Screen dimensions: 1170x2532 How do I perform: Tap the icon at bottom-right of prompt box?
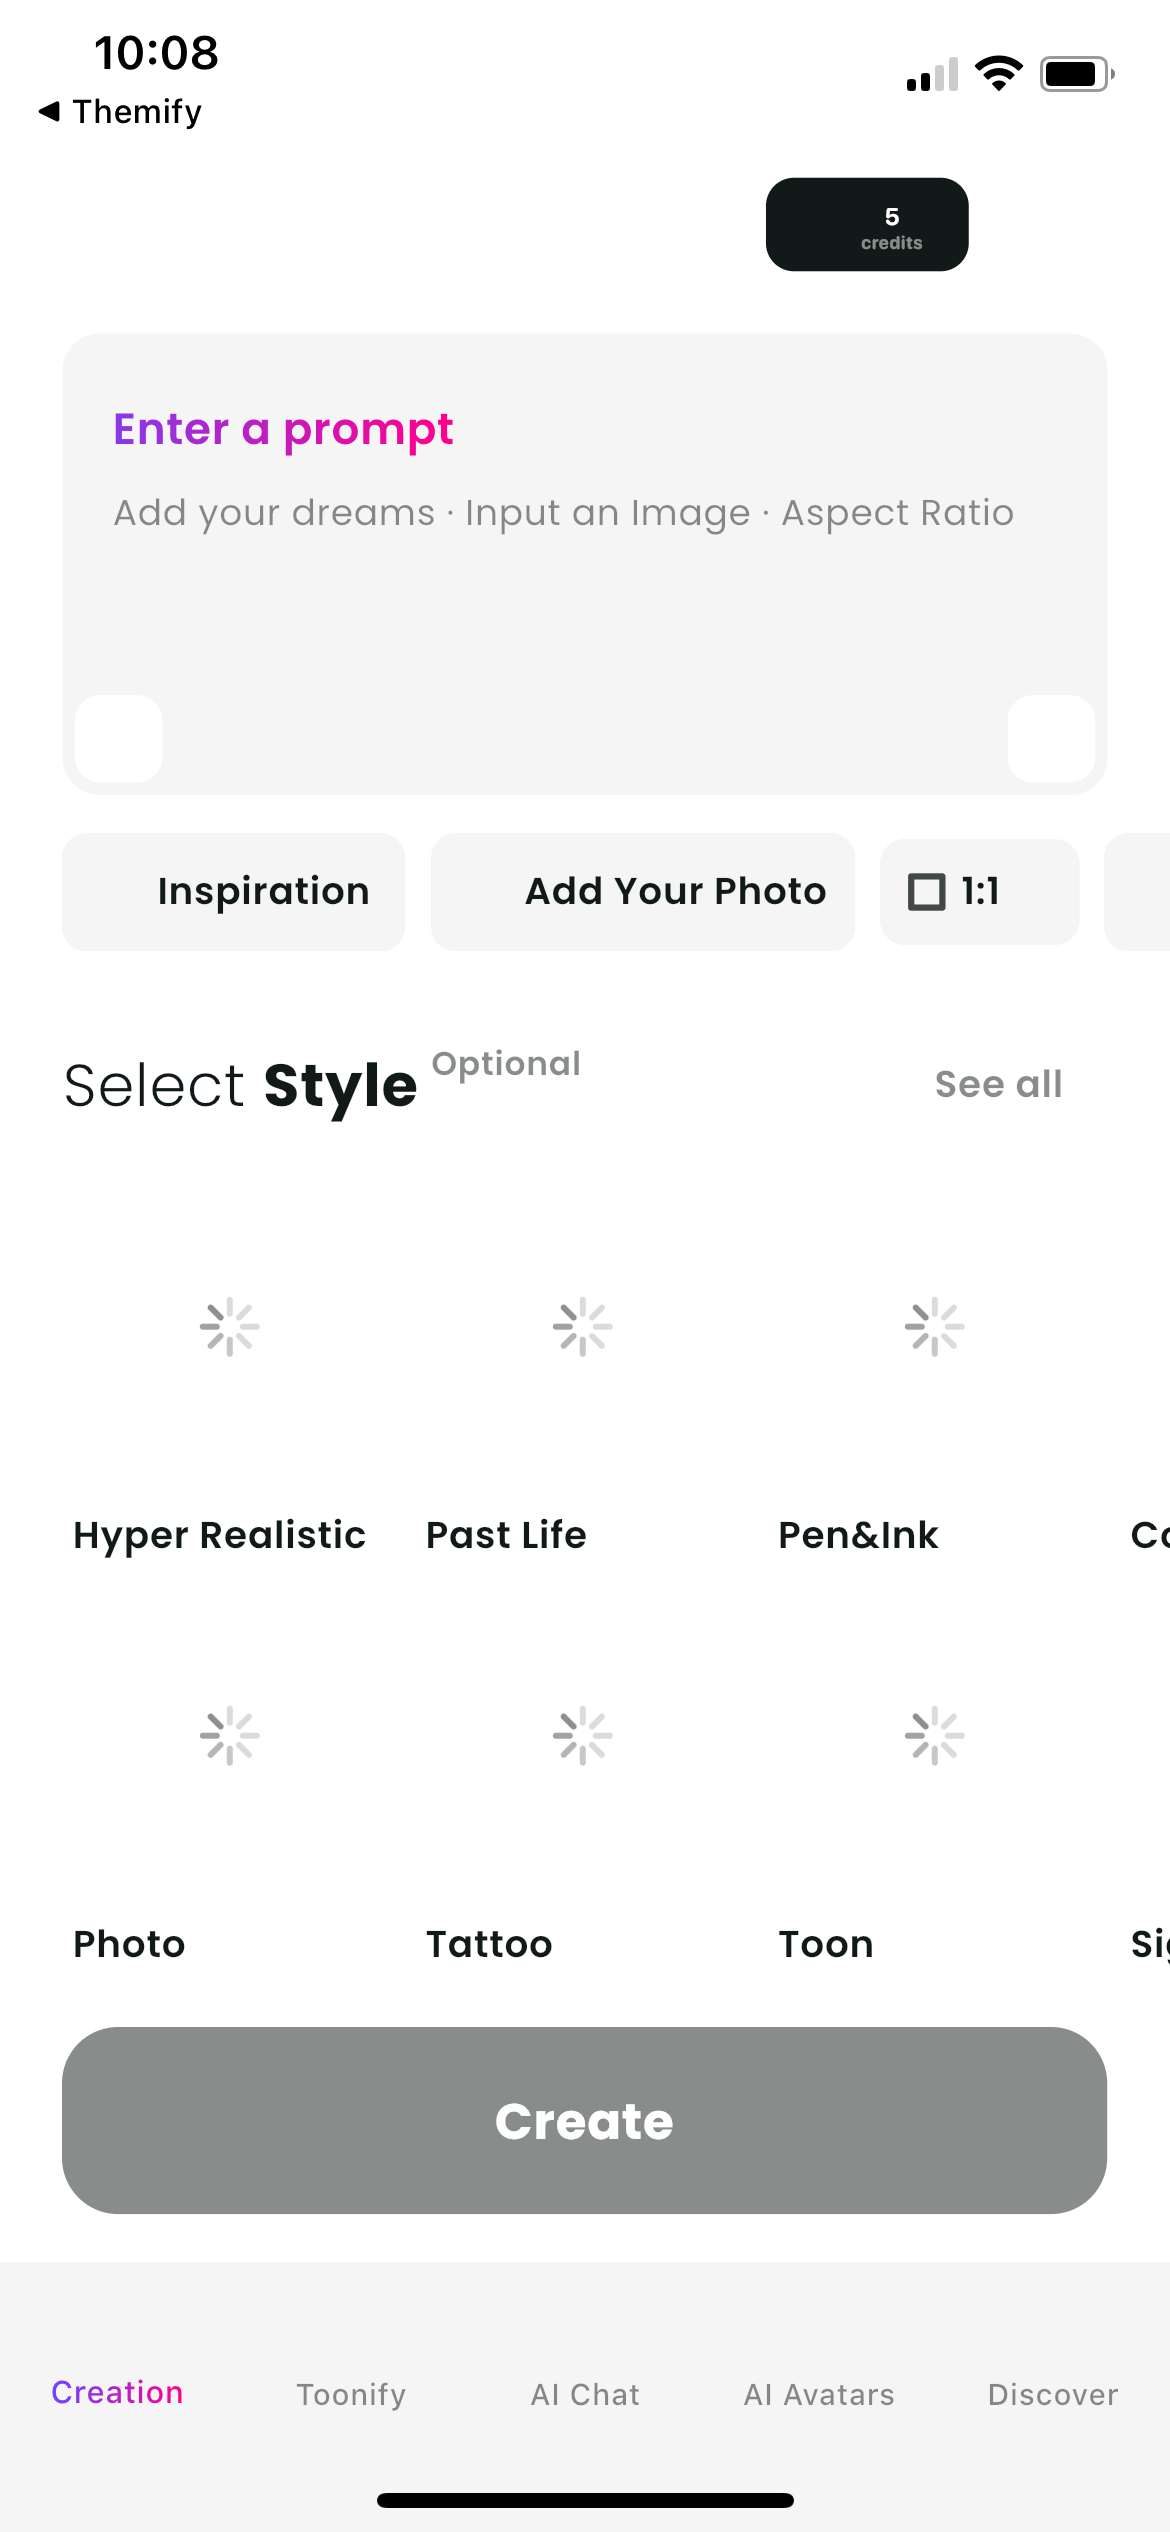point(1052,739)
